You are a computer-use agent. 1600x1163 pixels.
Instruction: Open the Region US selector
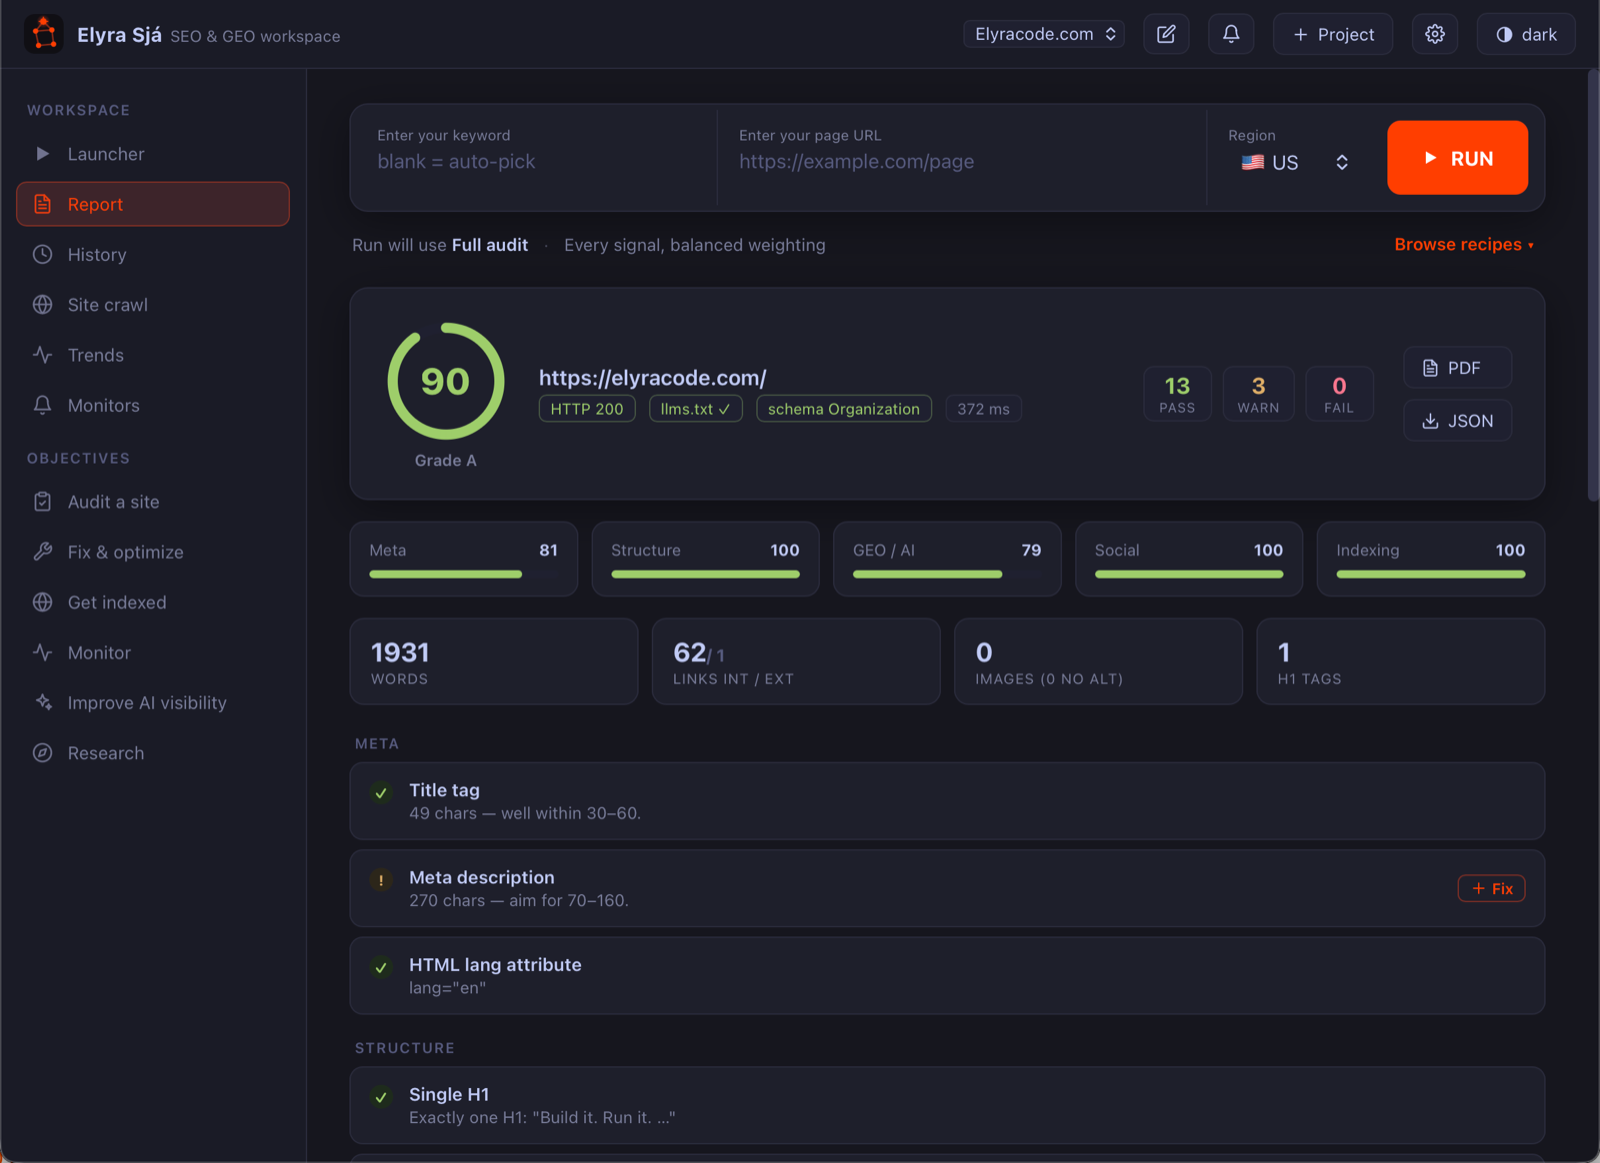pos(1295,162)
